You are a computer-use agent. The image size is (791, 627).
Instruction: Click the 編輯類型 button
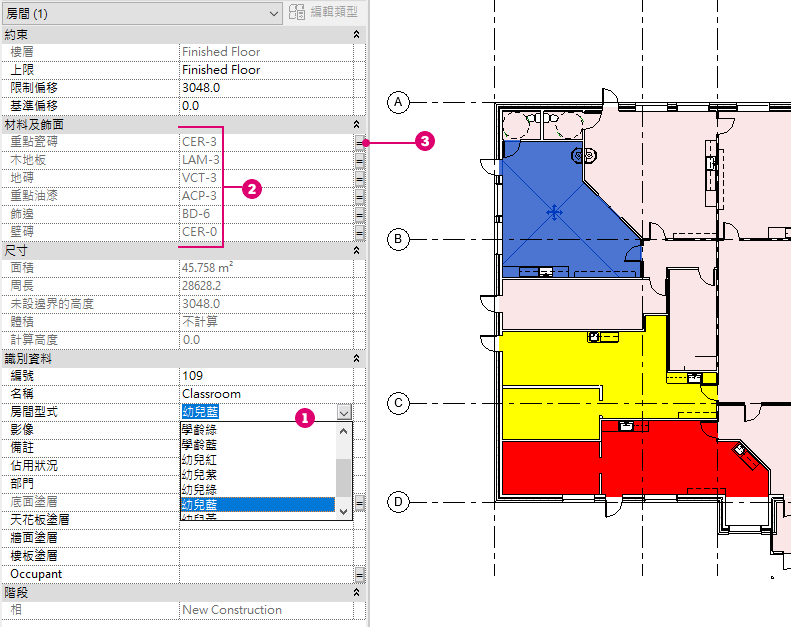(323, 12)
